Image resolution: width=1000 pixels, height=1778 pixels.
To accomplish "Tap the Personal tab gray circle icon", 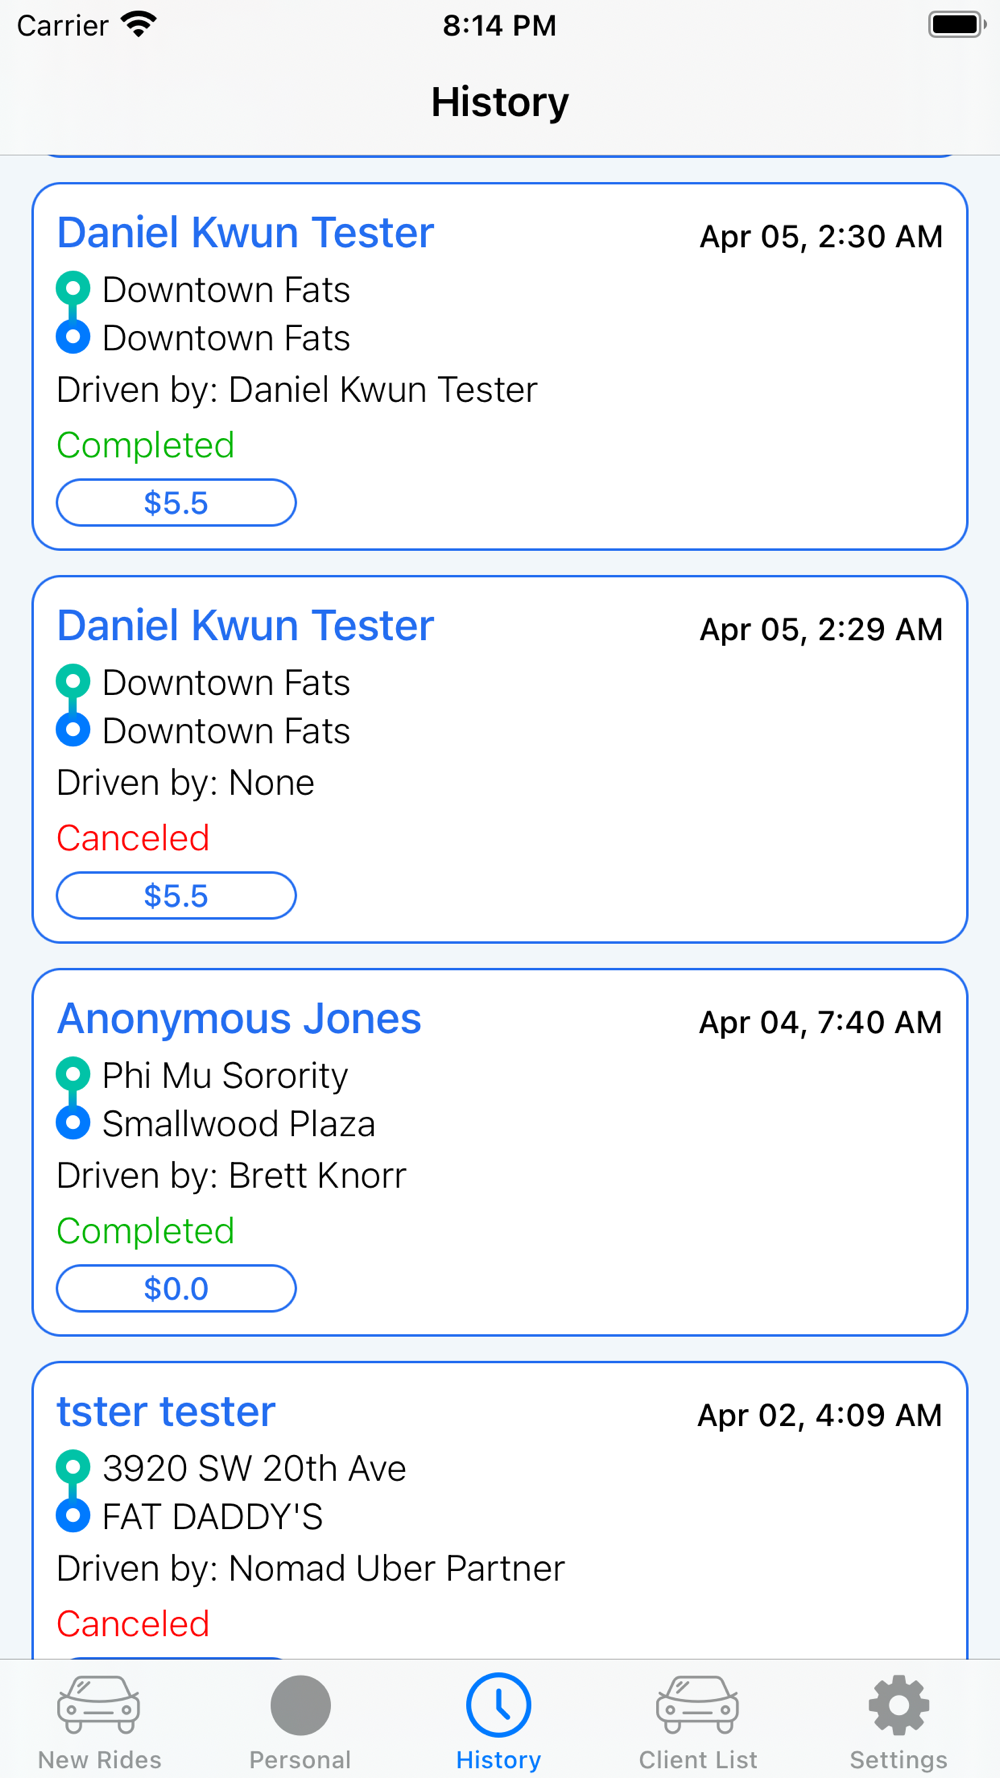I will (x=300, y=1705).
